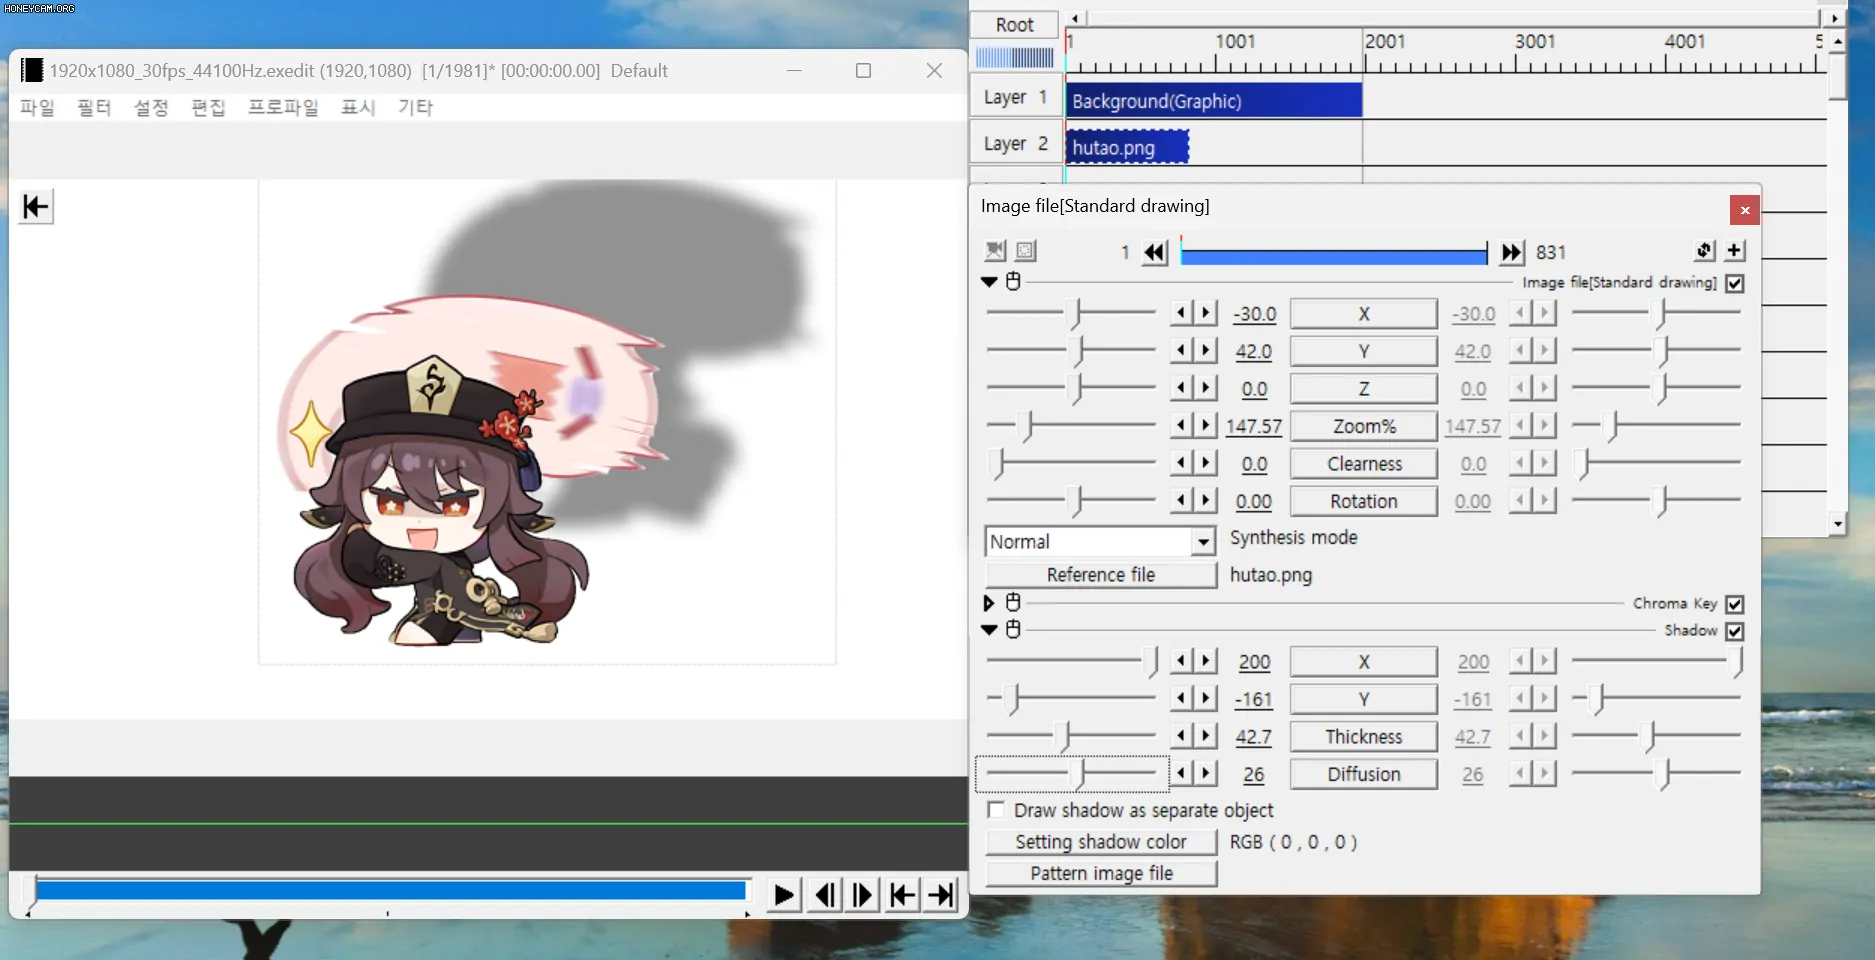Decrease left Shadow X value 200
The width and height of the screenshot is (1875, 960).
coord(1181,661)
